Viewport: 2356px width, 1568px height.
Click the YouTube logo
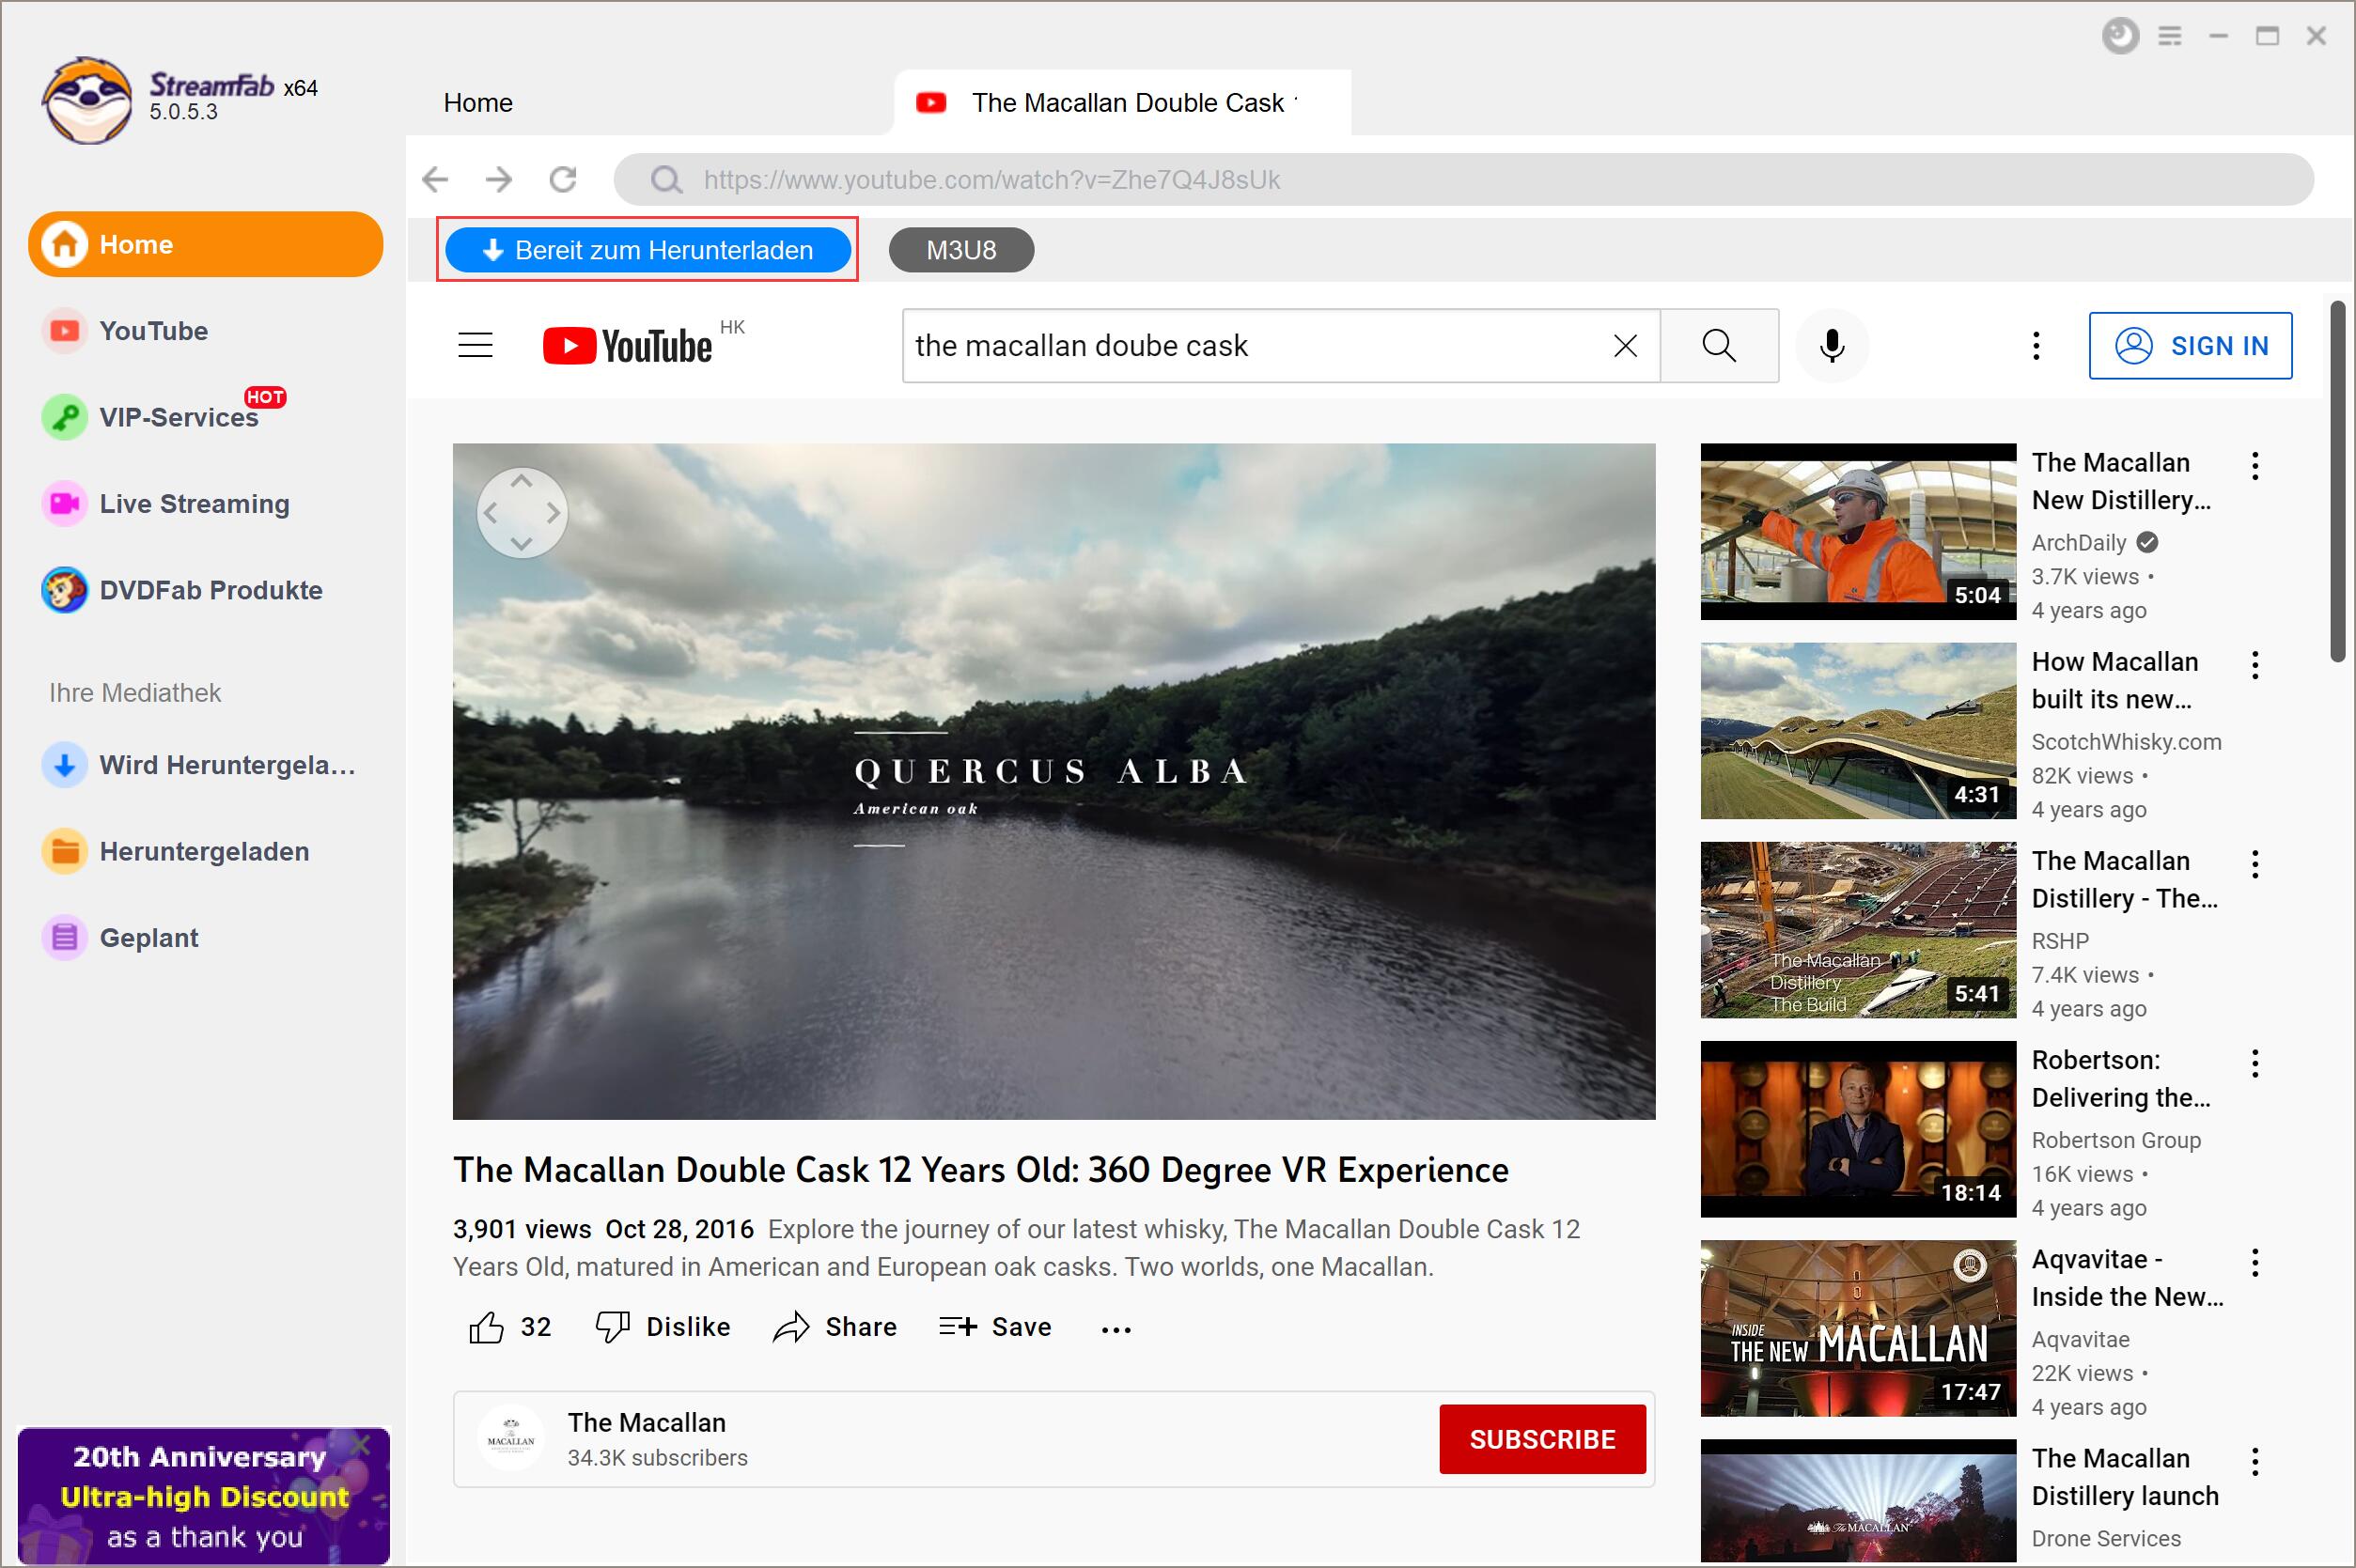tap(628, 346)
